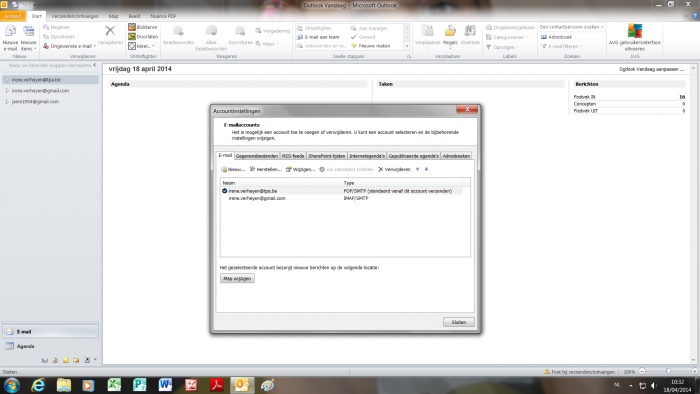
Task: Click the zoom out minus button
Action: click(x=642, y=371)
